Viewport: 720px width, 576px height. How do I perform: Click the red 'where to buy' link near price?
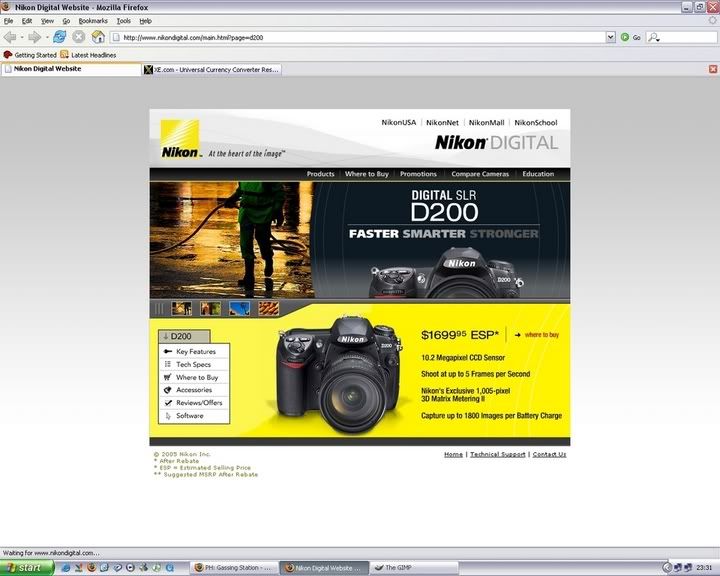[541, 335]
